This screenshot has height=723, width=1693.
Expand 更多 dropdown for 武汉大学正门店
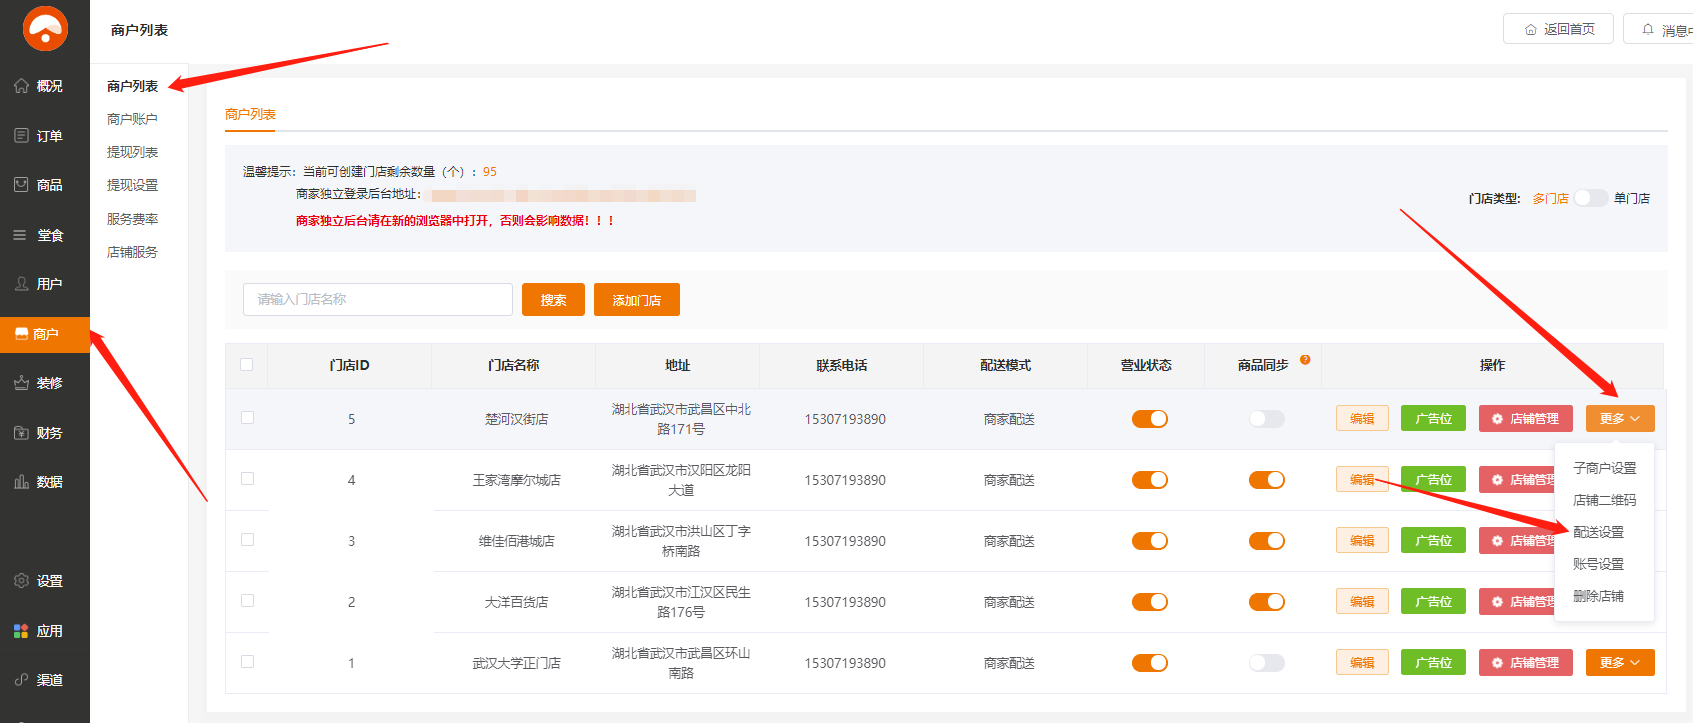[x=1619, y=663]
